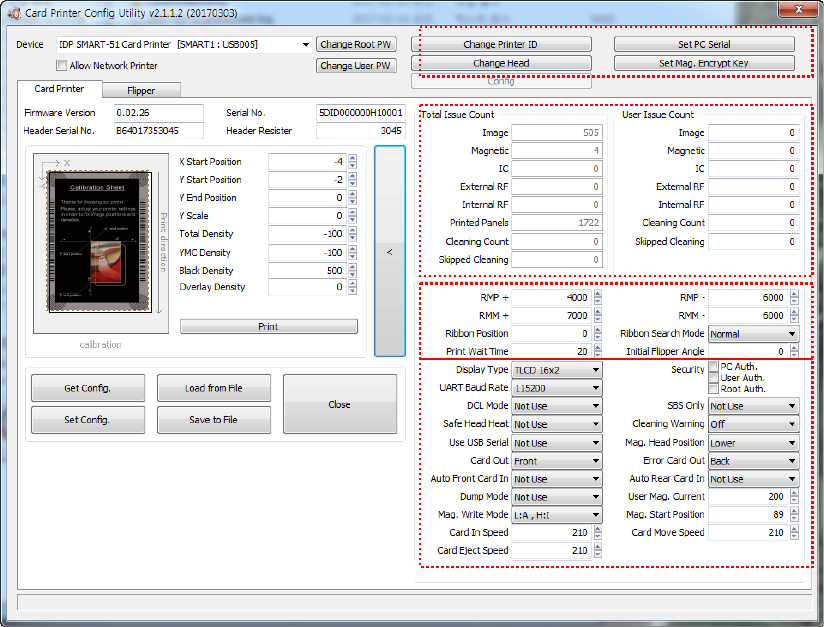Click the Firmware Version field
Image resolution: width=824 pixels, height=627 pixels.
click(158, 112)
